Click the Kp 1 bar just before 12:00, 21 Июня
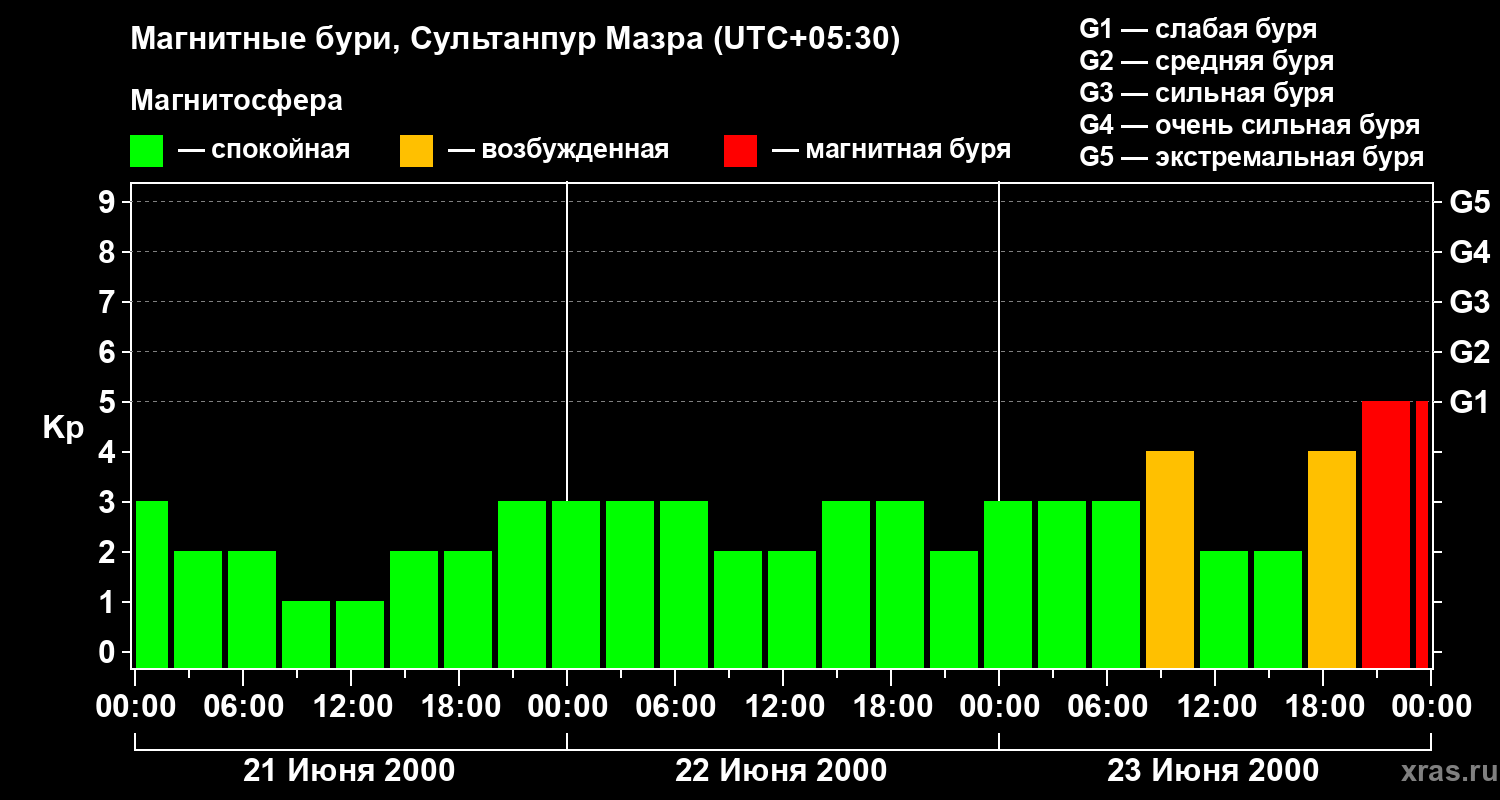1500x800 pixels. pos(306,634)
